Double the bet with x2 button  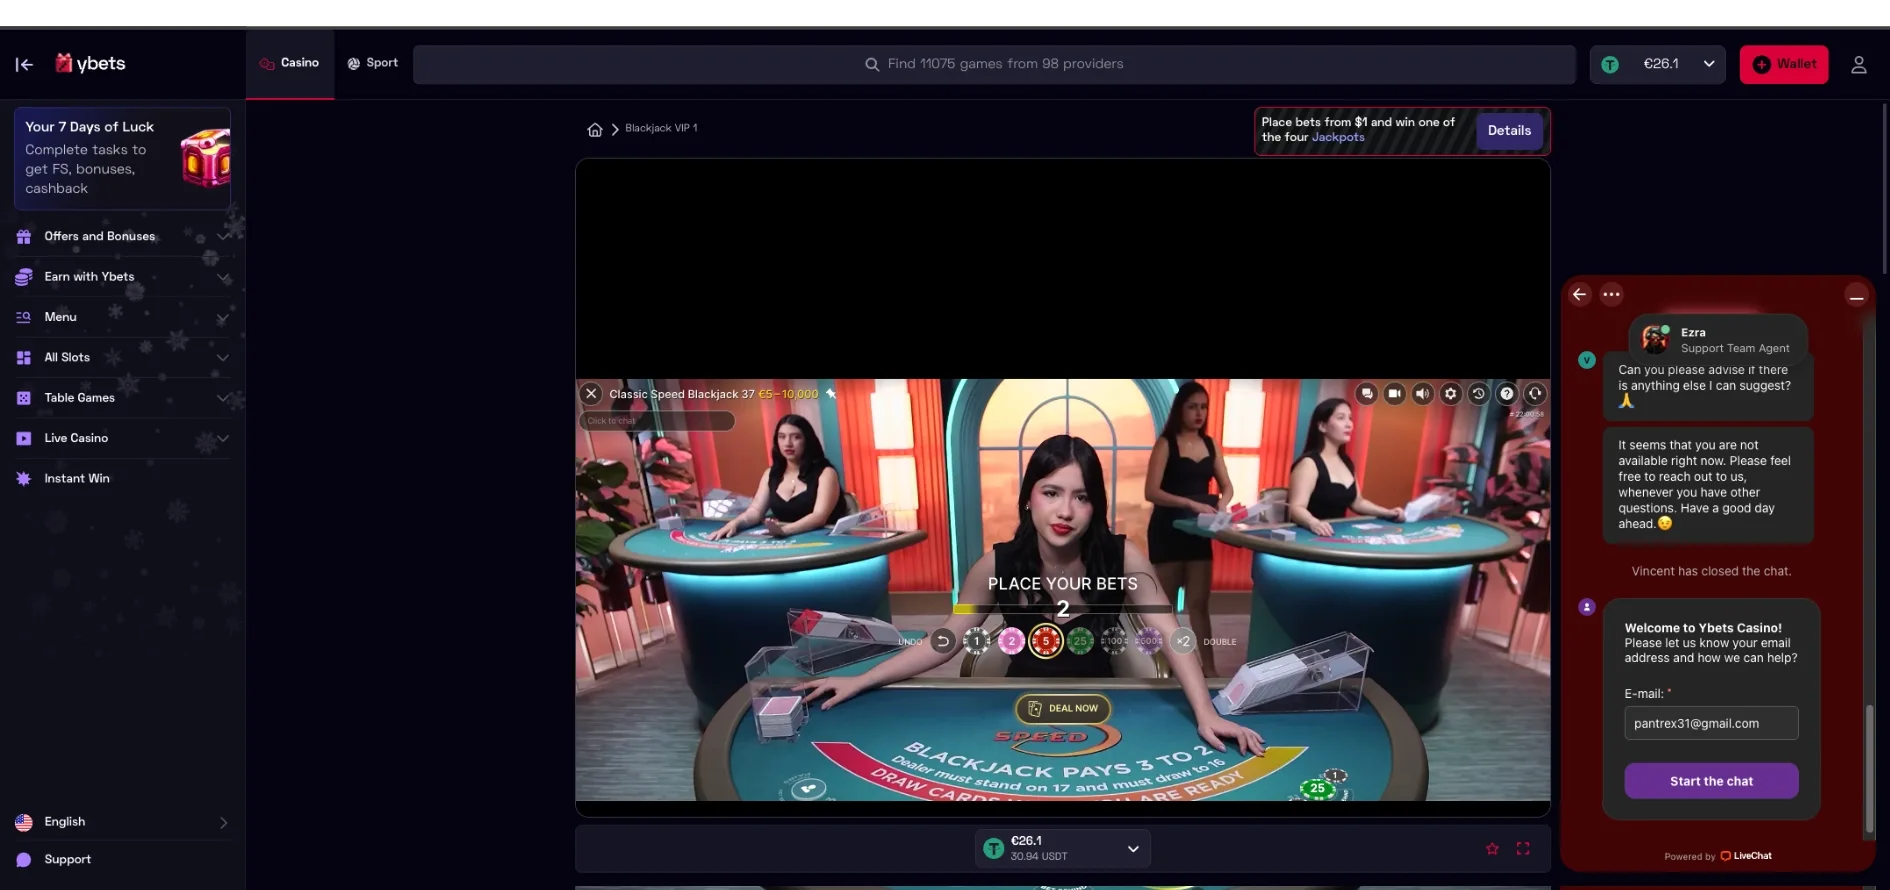pyautogui.click(x=1183, y=641)
